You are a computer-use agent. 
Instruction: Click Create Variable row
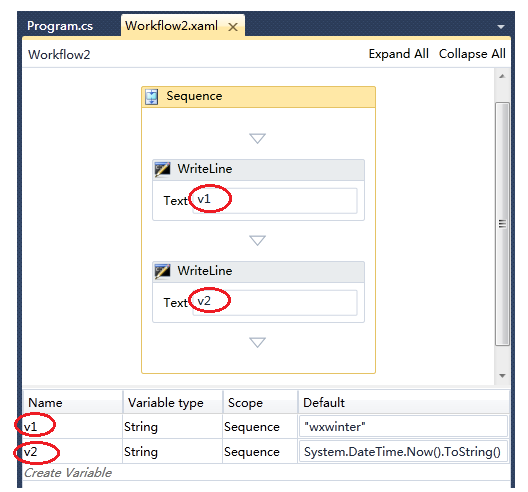[266, 472]
